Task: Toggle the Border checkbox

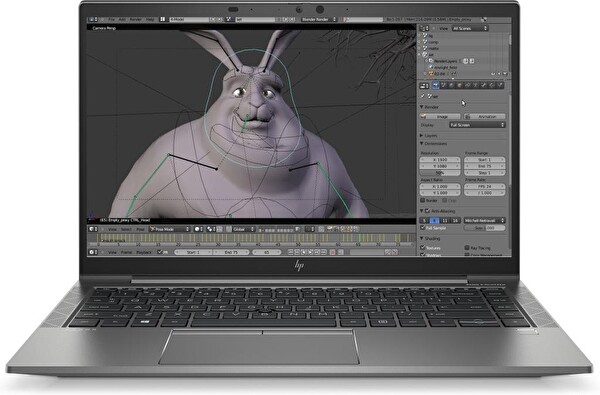Action: pos(423,200)
